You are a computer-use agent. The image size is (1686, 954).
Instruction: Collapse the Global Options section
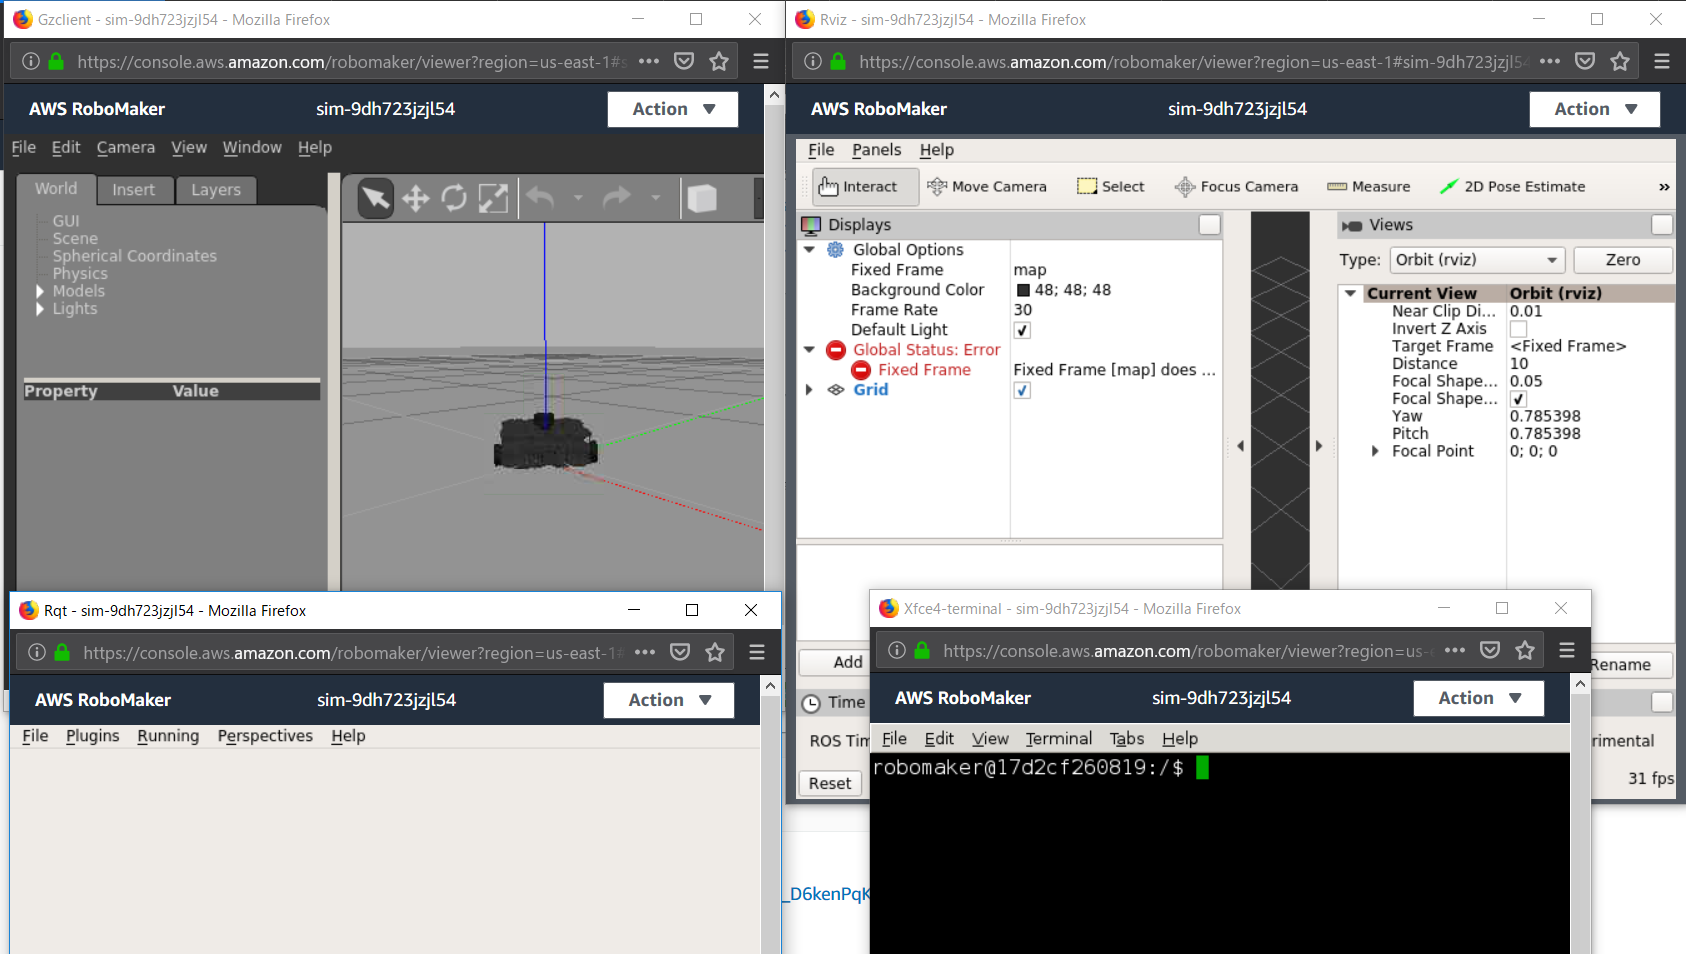[x=810, y=249]
